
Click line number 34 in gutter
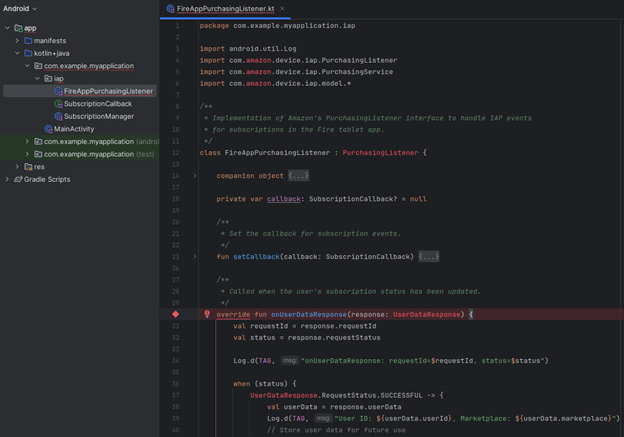176,361
